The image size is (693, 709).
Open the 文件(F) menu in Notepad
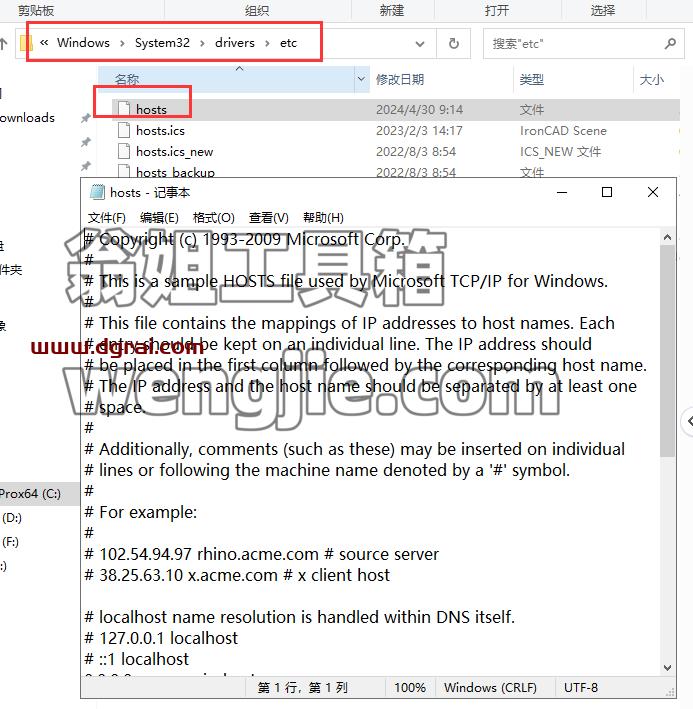[107, 217]
